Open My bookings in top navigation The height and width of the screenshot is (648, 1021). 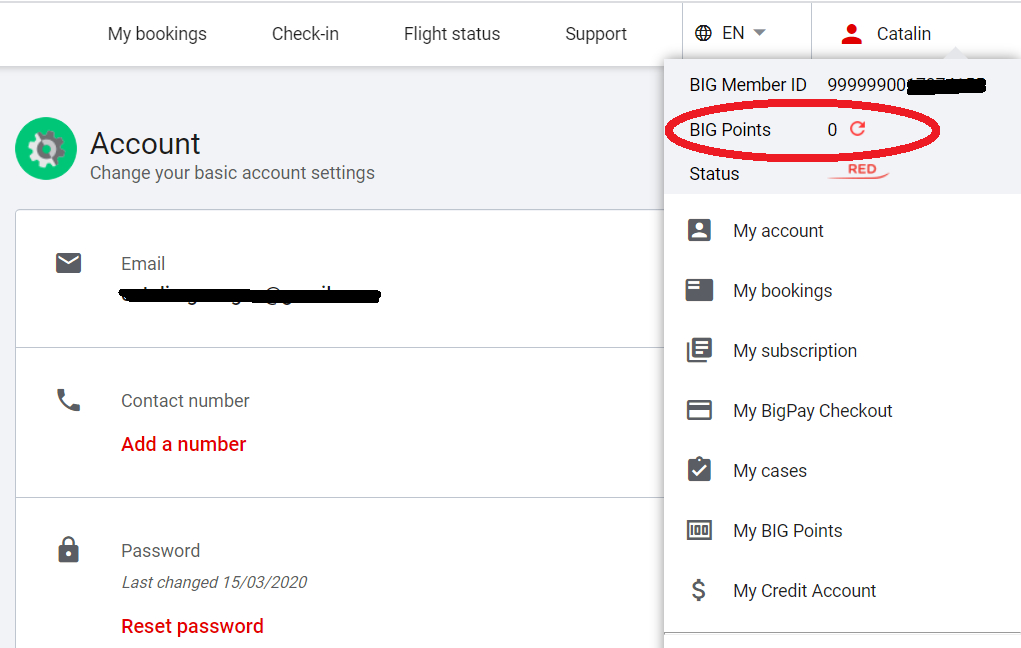(157, 34)
